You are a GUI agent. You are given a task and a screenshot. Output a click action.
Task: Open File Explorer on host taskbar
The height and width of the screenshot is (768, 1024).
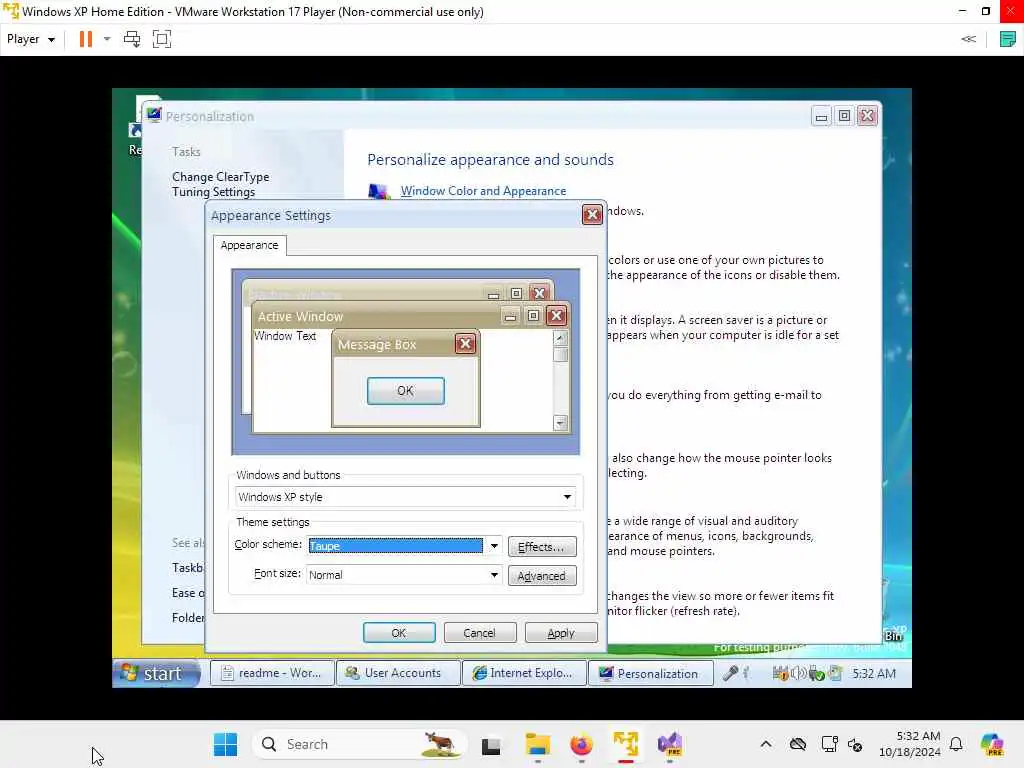tap(537, 744)
